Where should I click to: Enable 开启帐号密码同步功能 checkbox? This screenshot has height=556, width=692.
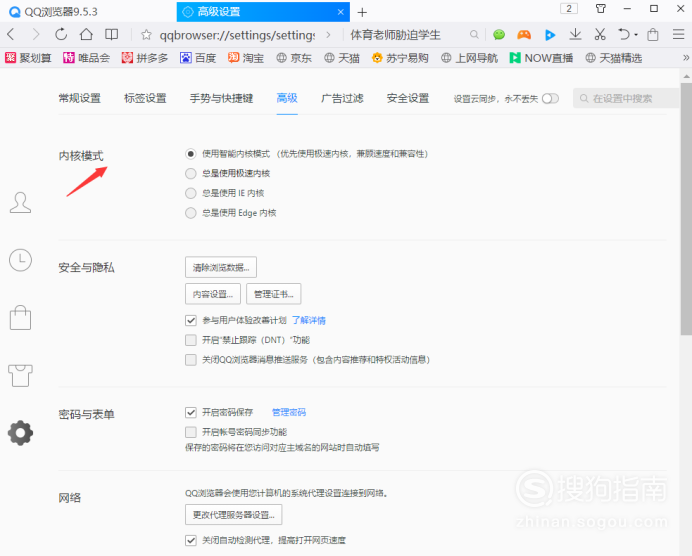click(191, 432)
